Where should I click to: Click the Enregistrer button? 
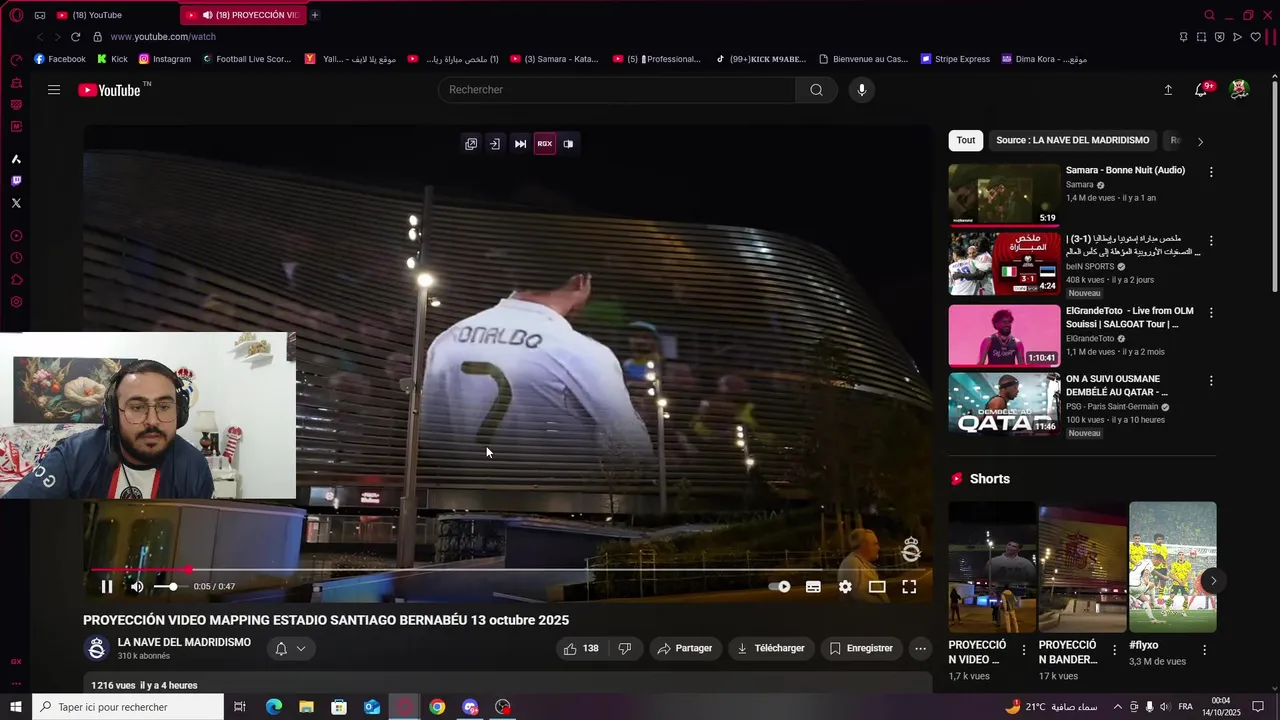(x=861, y=649)
